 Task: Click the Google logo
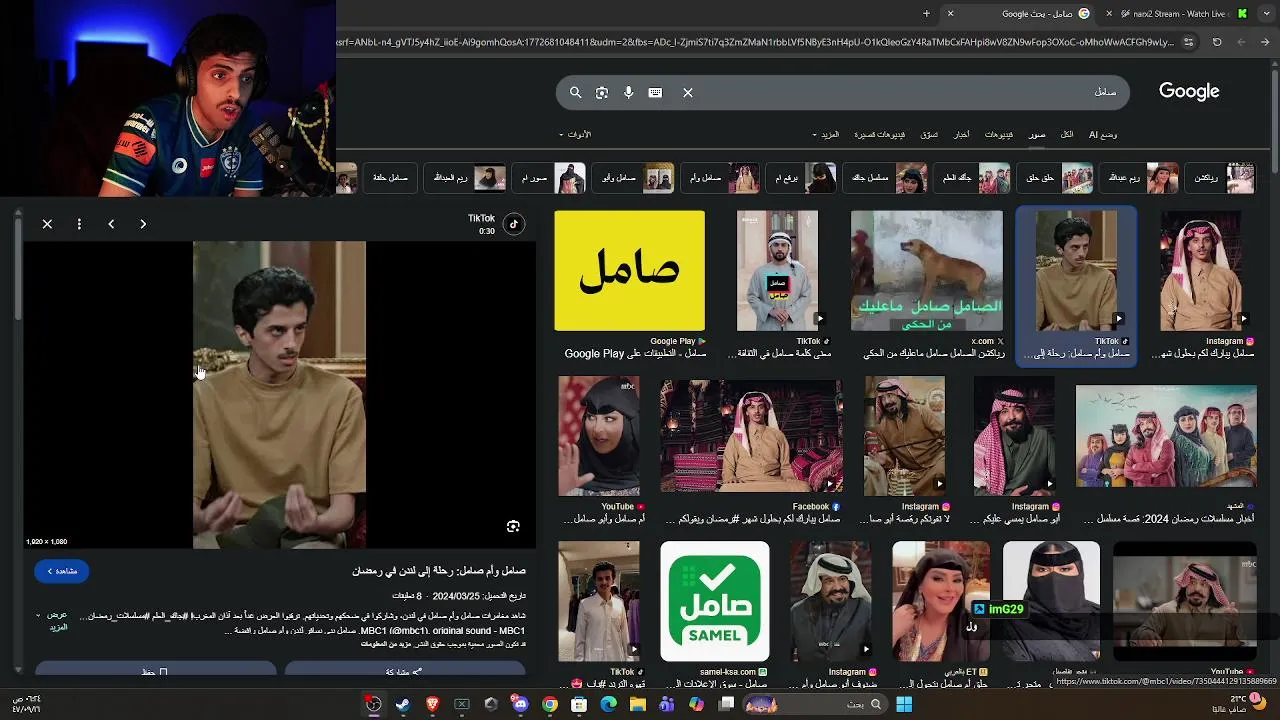click(x=1189, y=91)
